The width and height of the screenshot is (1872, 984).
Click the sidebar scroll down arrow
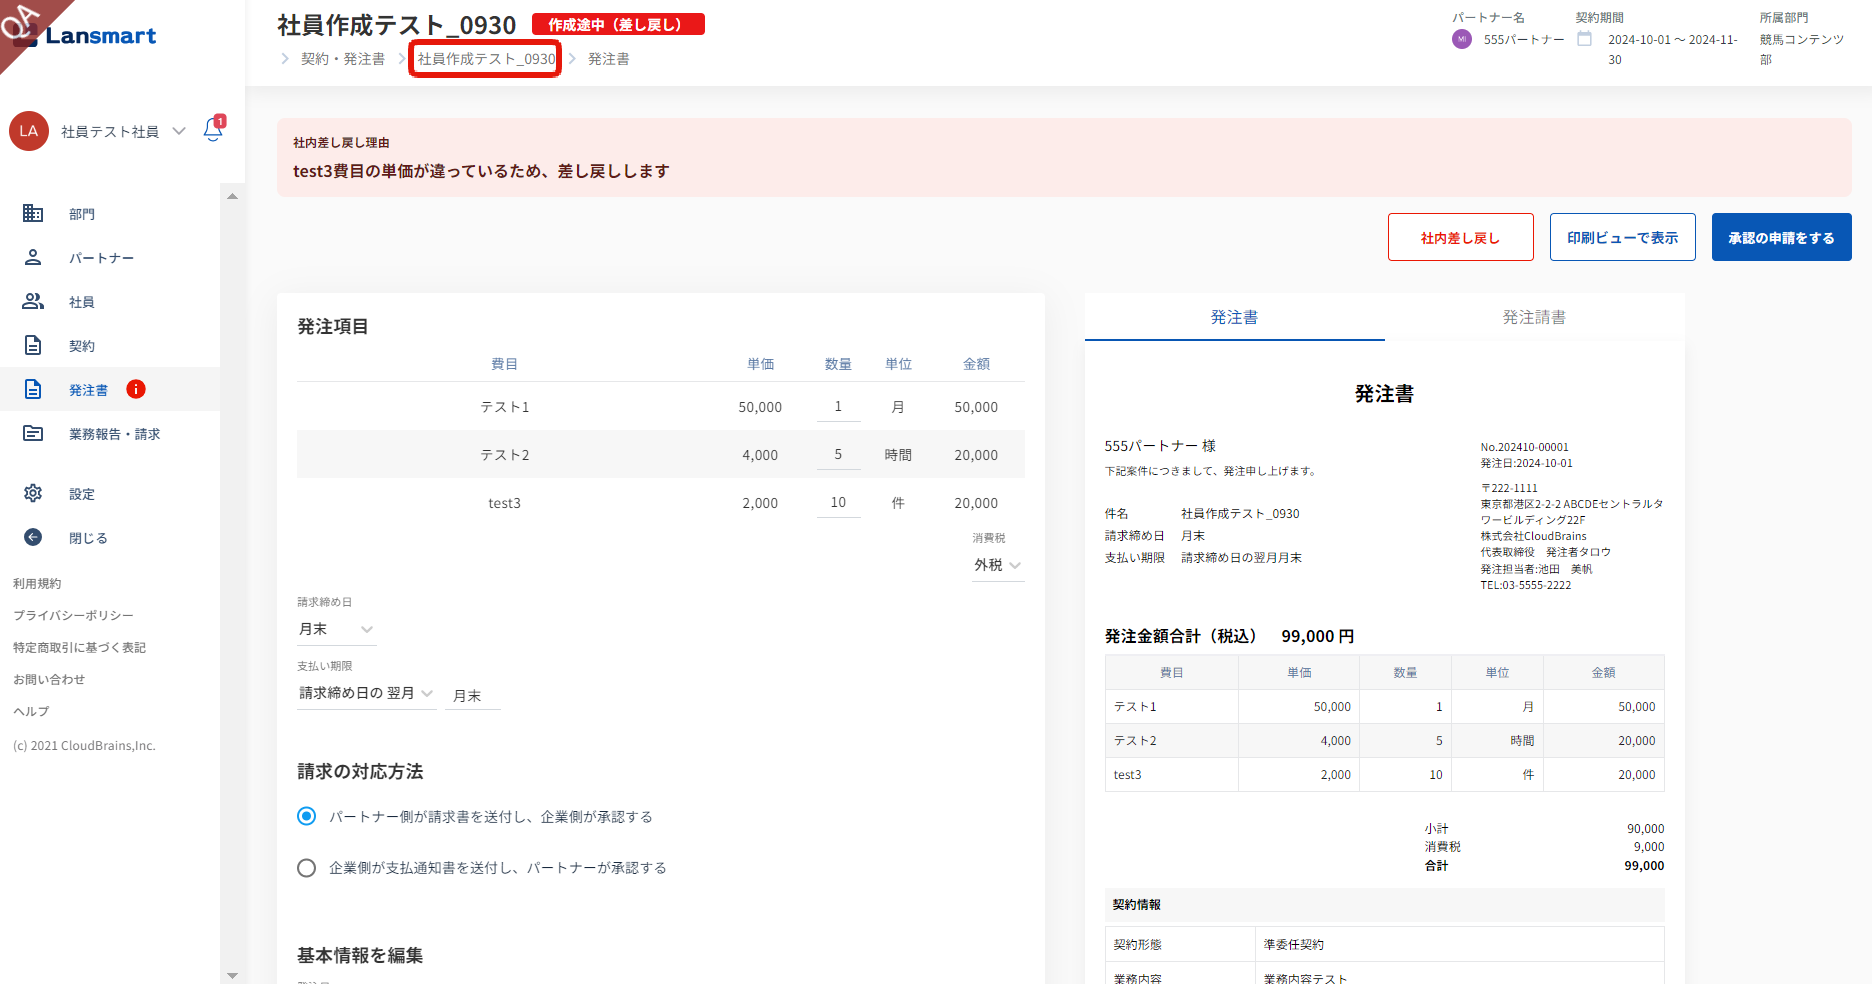coord(232,975)
